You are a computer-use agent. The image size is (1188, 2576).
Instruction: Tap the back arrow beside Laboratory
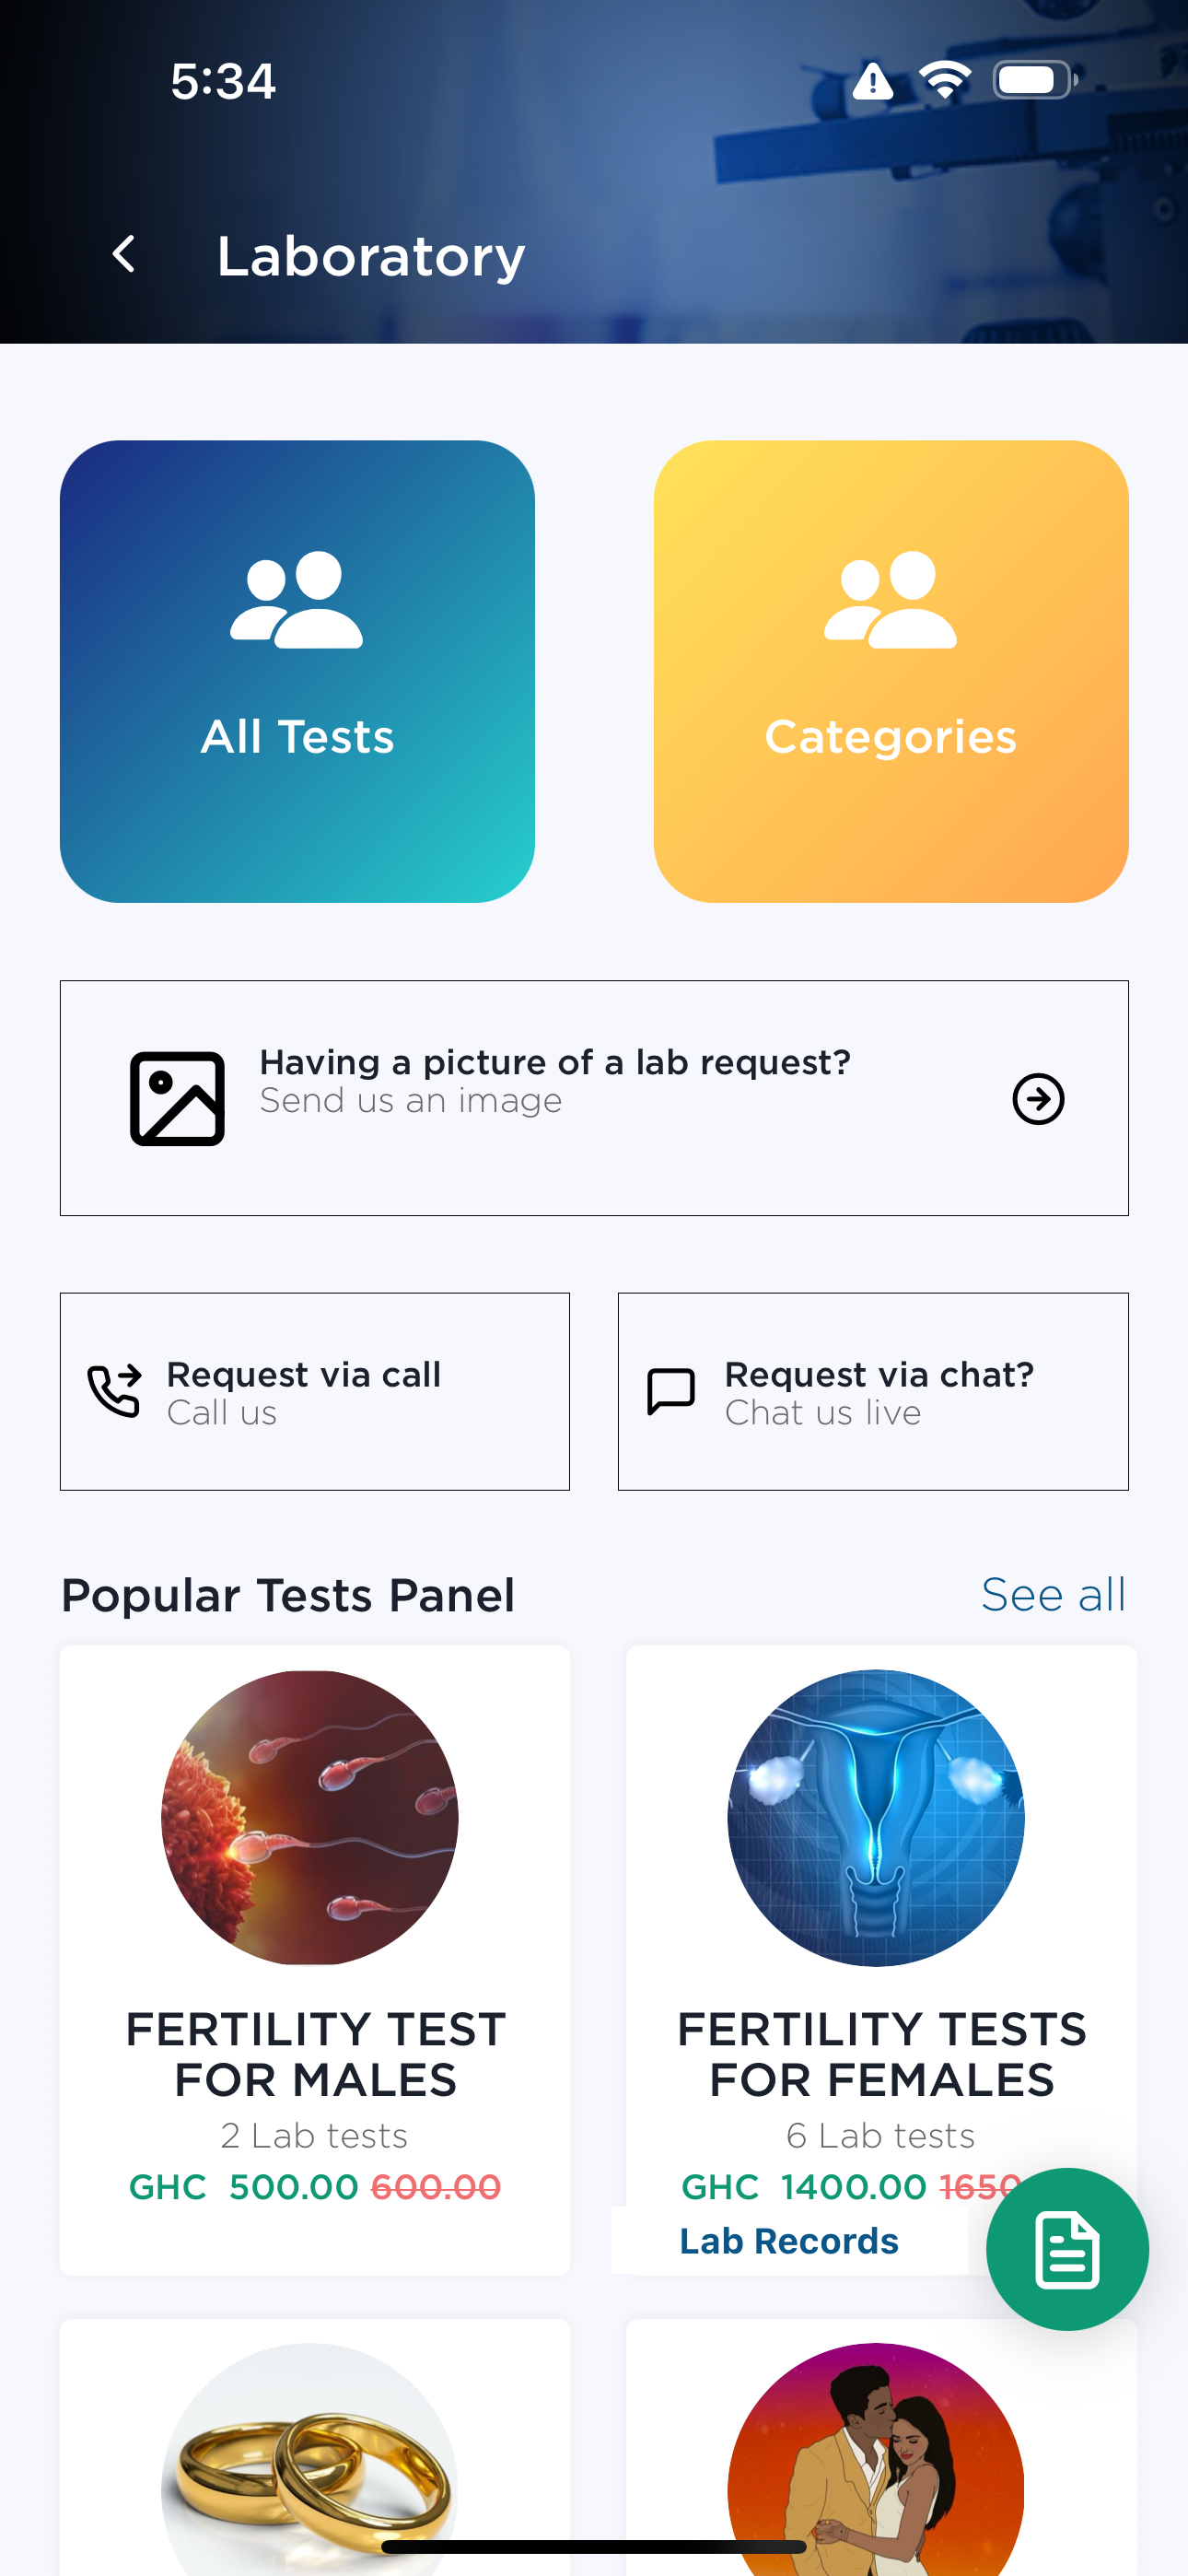coord(124,254)
